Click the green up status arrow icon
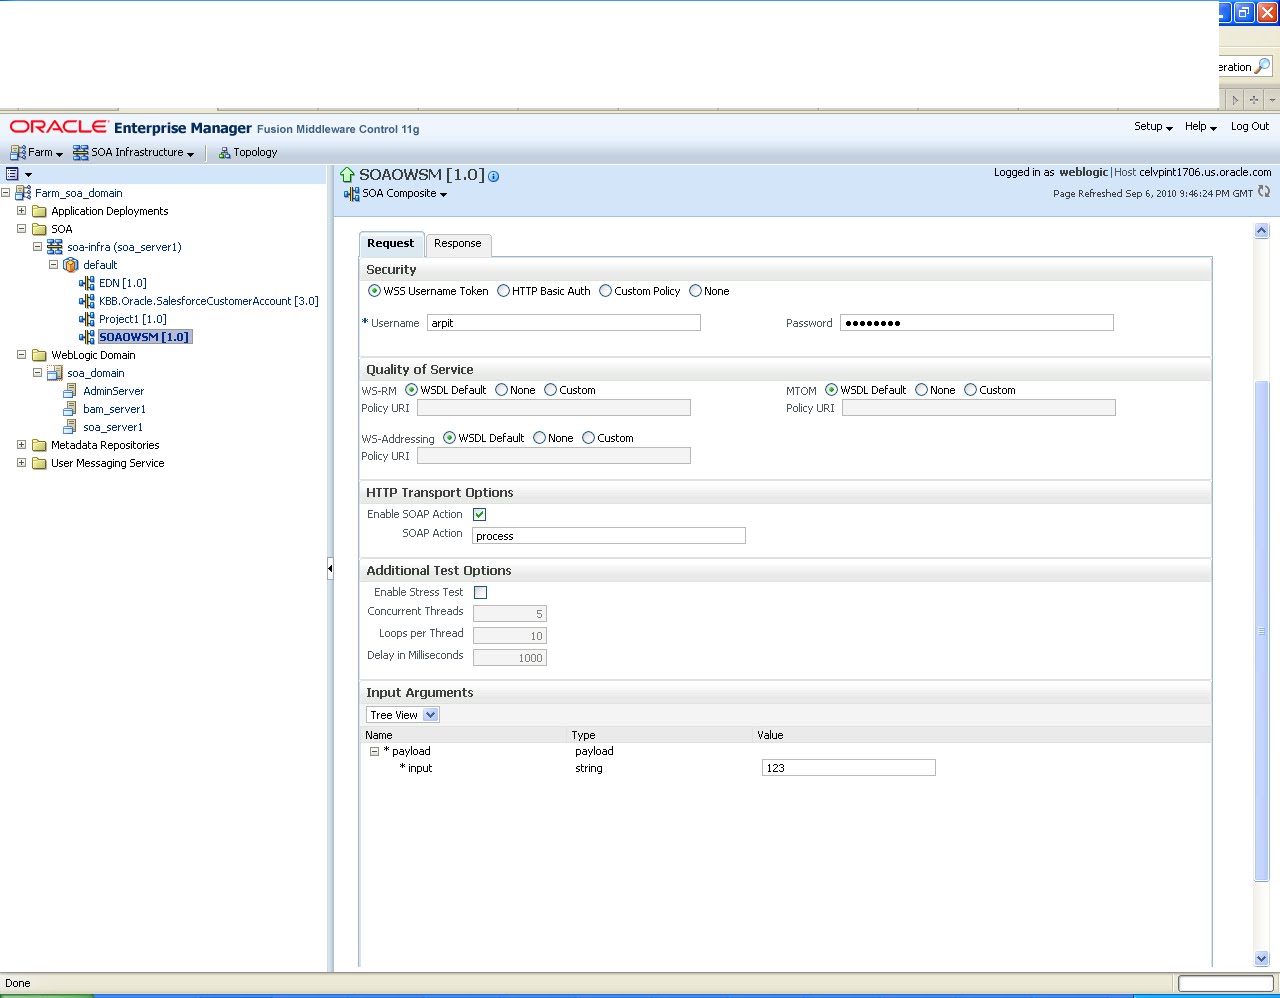The width and height of the screenshot is (1280, 998). click(348, 175)
